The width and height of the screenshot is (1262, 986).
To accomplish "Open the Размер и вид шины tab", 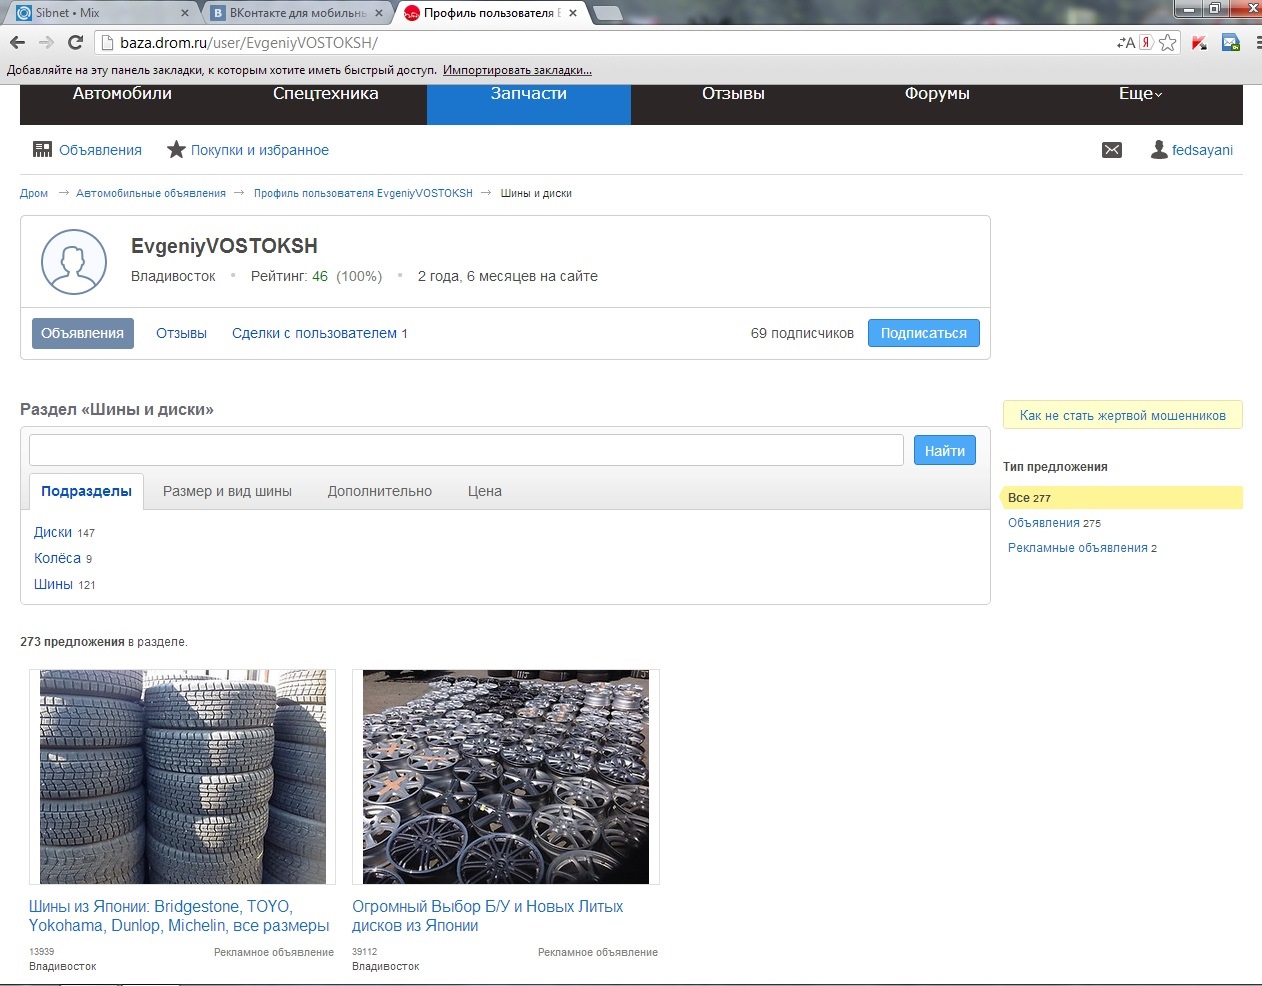I will [228, 491].
